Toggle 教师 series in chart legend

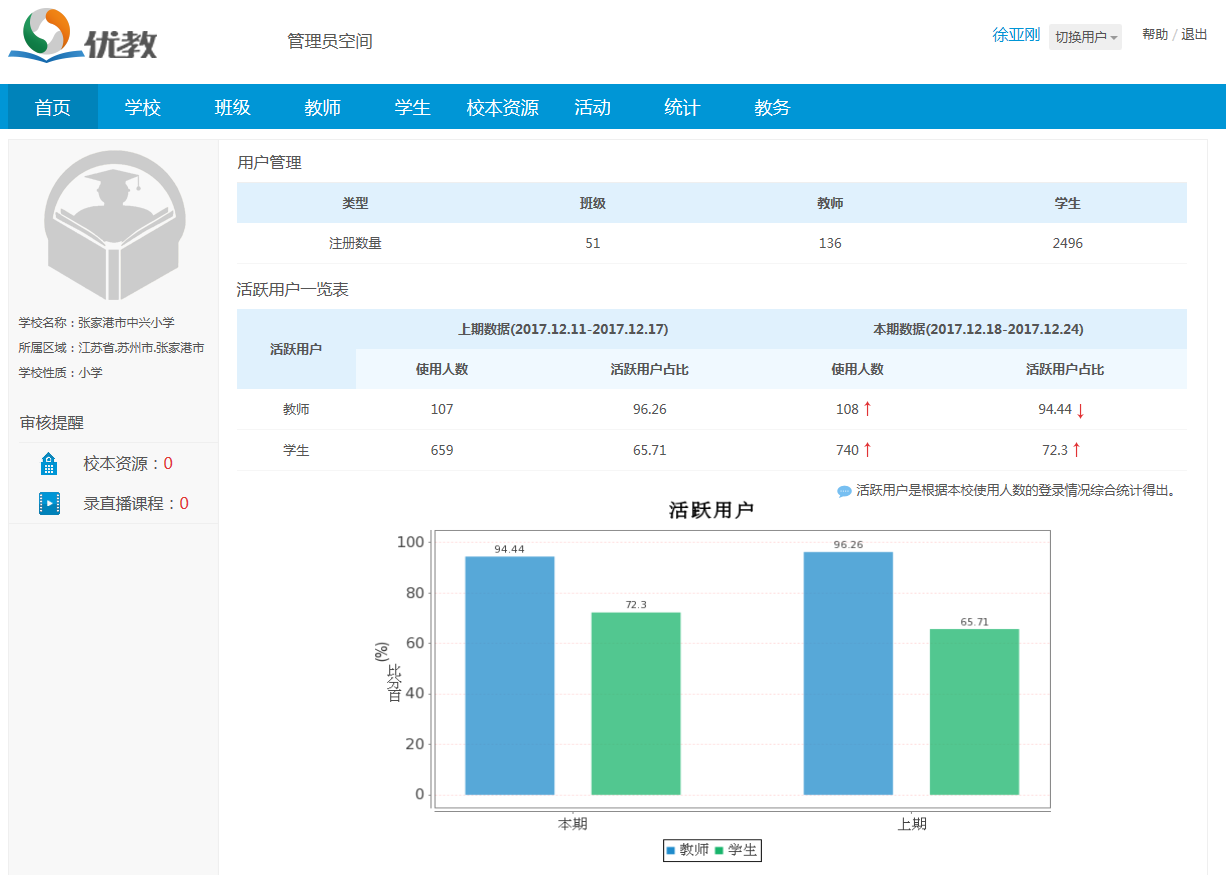(687, 850)
